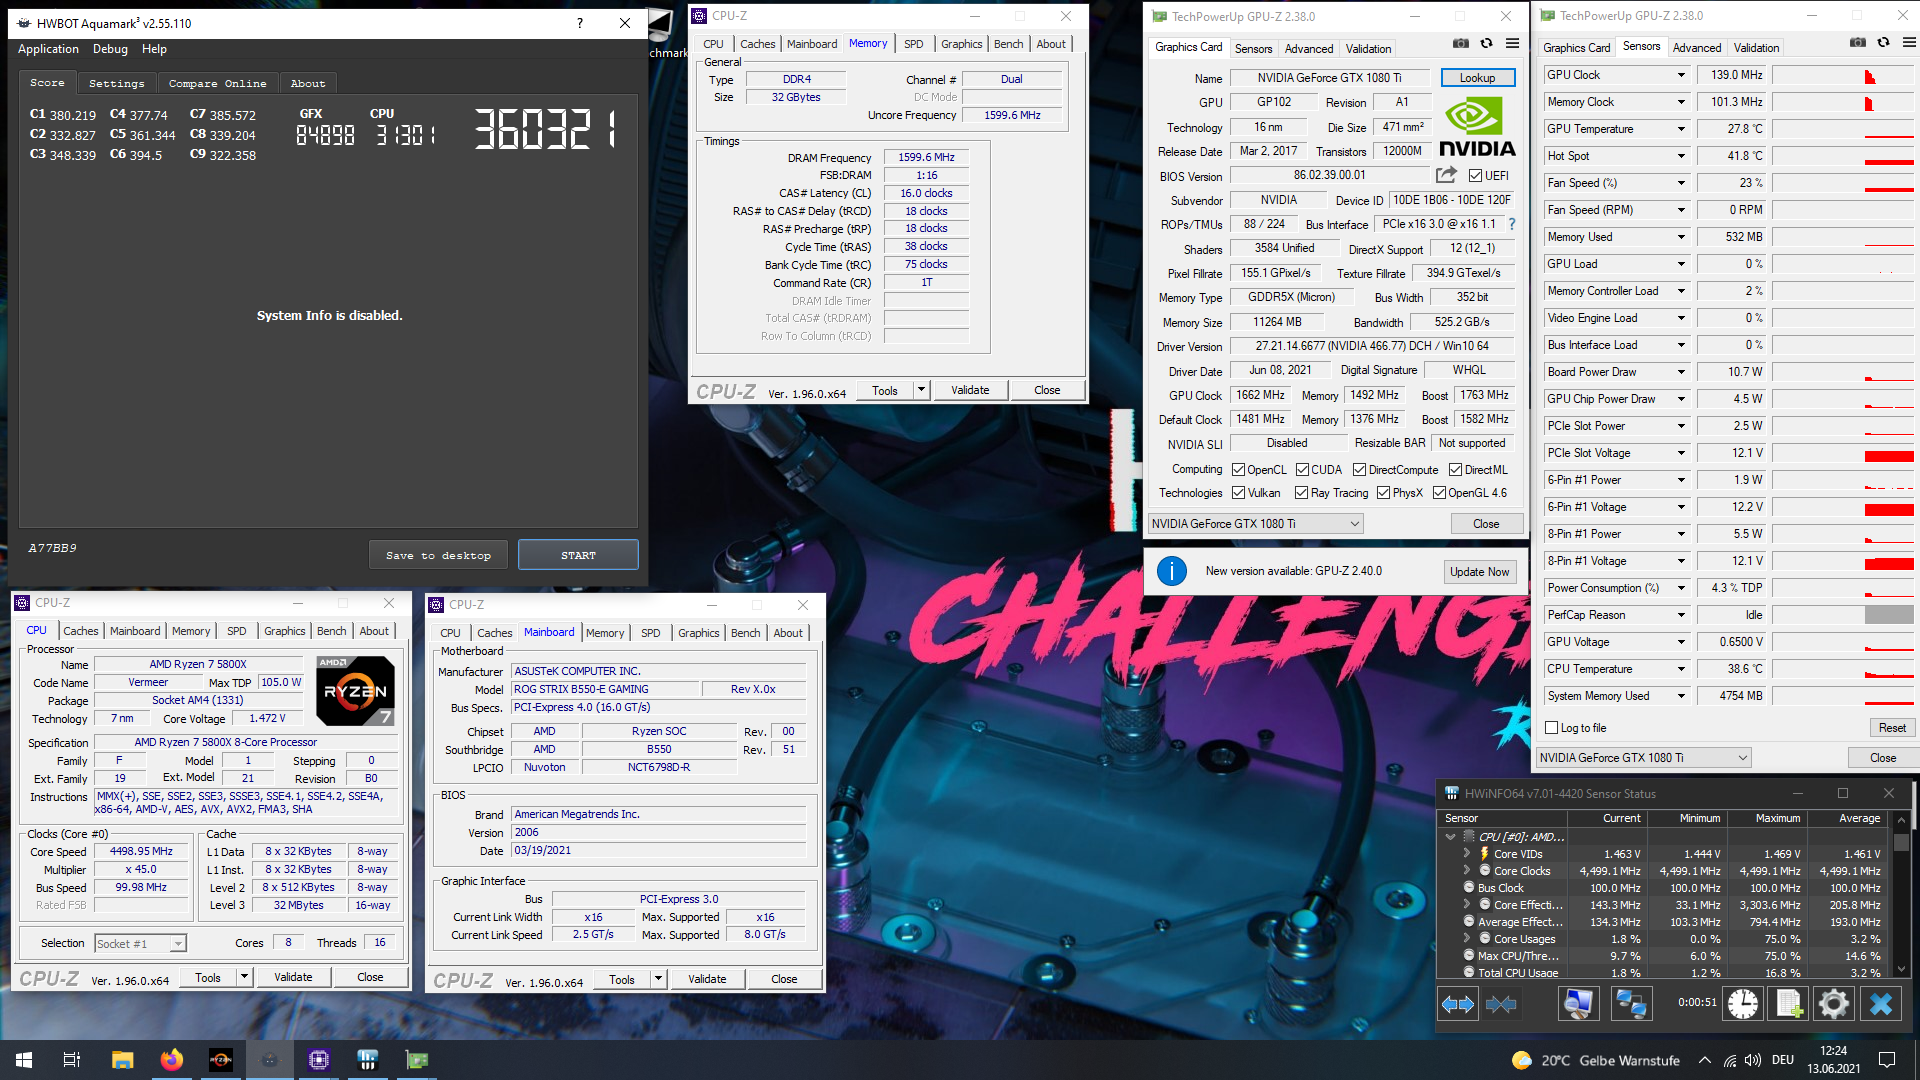Toggle the Ray Tracing checkbox
The height and width of the screenshot is (1080, 1920).
click(1302, 493)
